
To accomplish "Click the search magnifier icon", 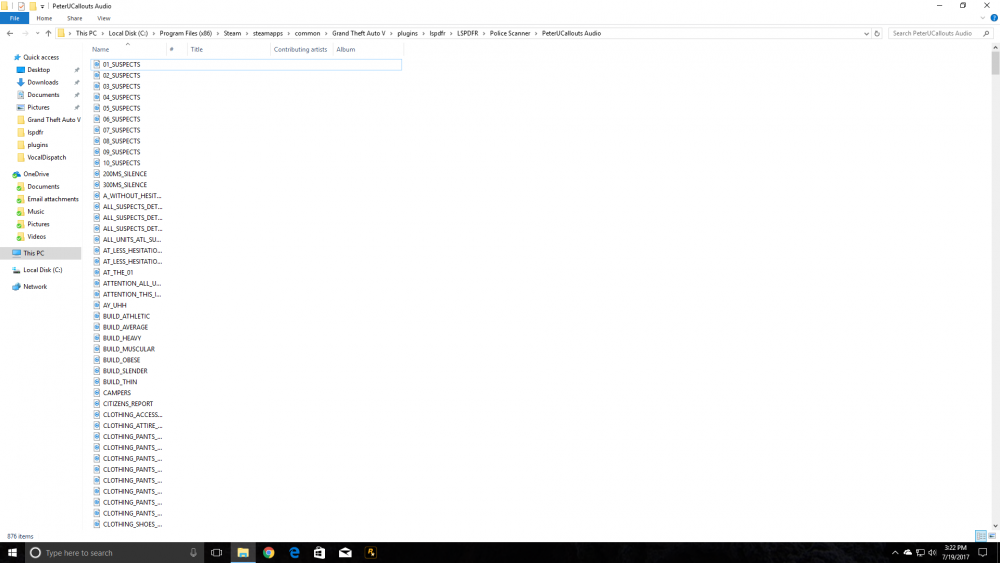I will (x=987, y=33).
